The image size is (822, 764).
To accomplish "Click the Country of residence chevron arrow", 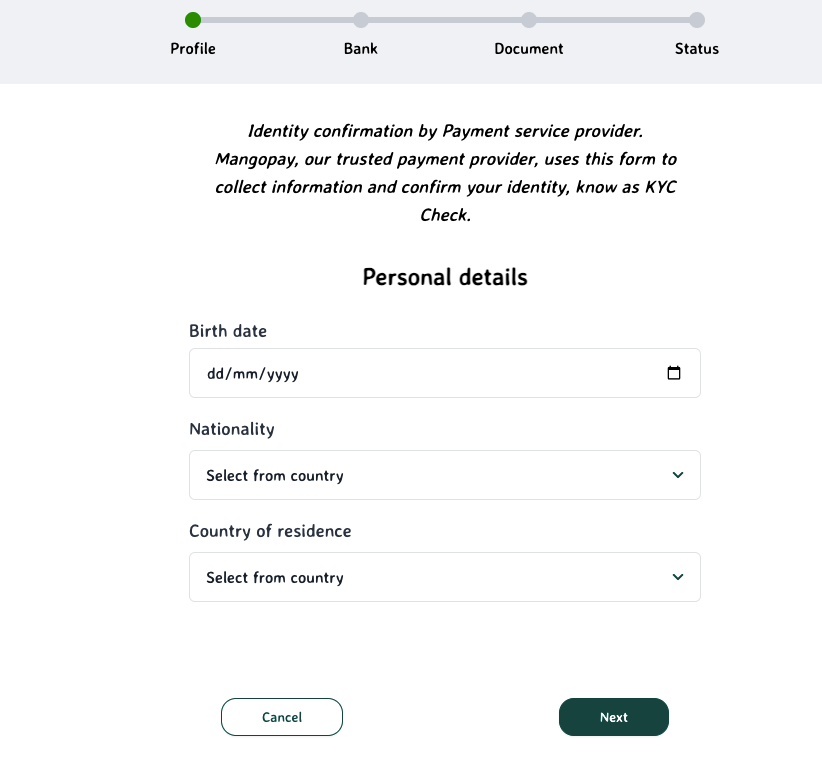I will (x=678, y=577).
